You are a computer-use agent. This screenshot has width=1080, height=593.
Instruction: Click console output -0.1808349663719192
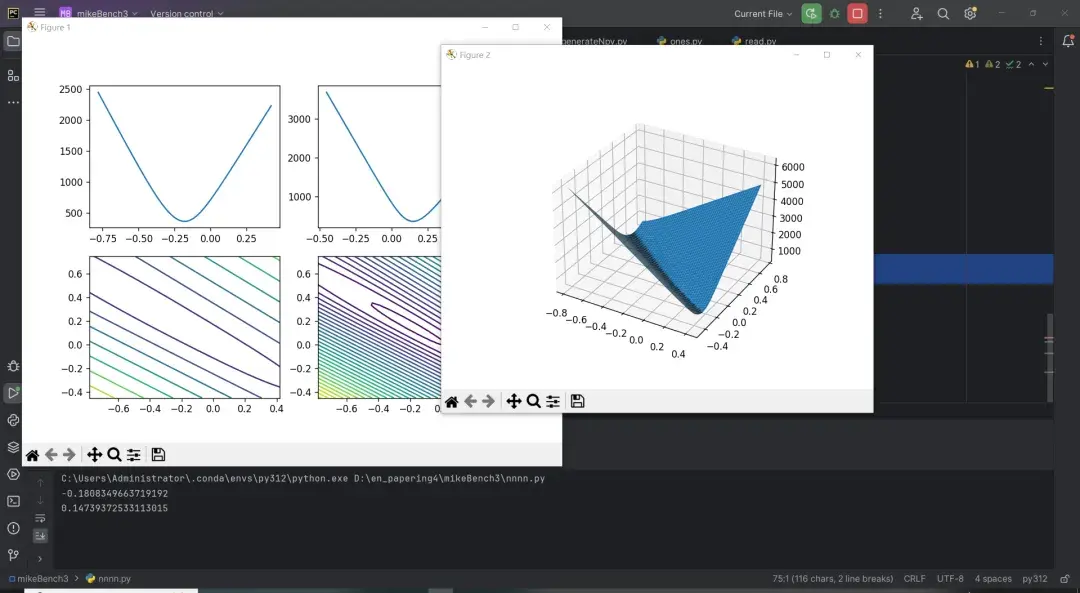click(x=114, y=493)
